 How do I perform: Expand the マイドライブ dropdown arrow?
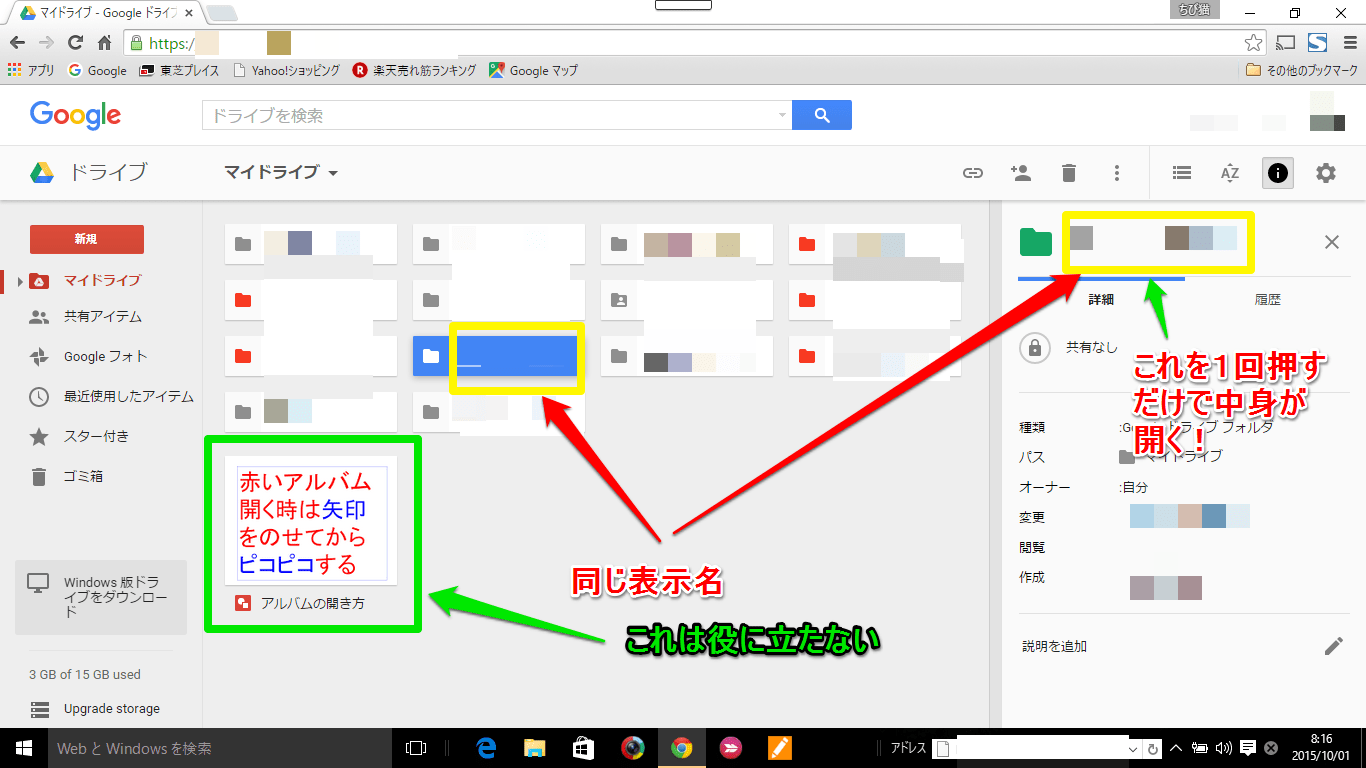click(333, 173)
